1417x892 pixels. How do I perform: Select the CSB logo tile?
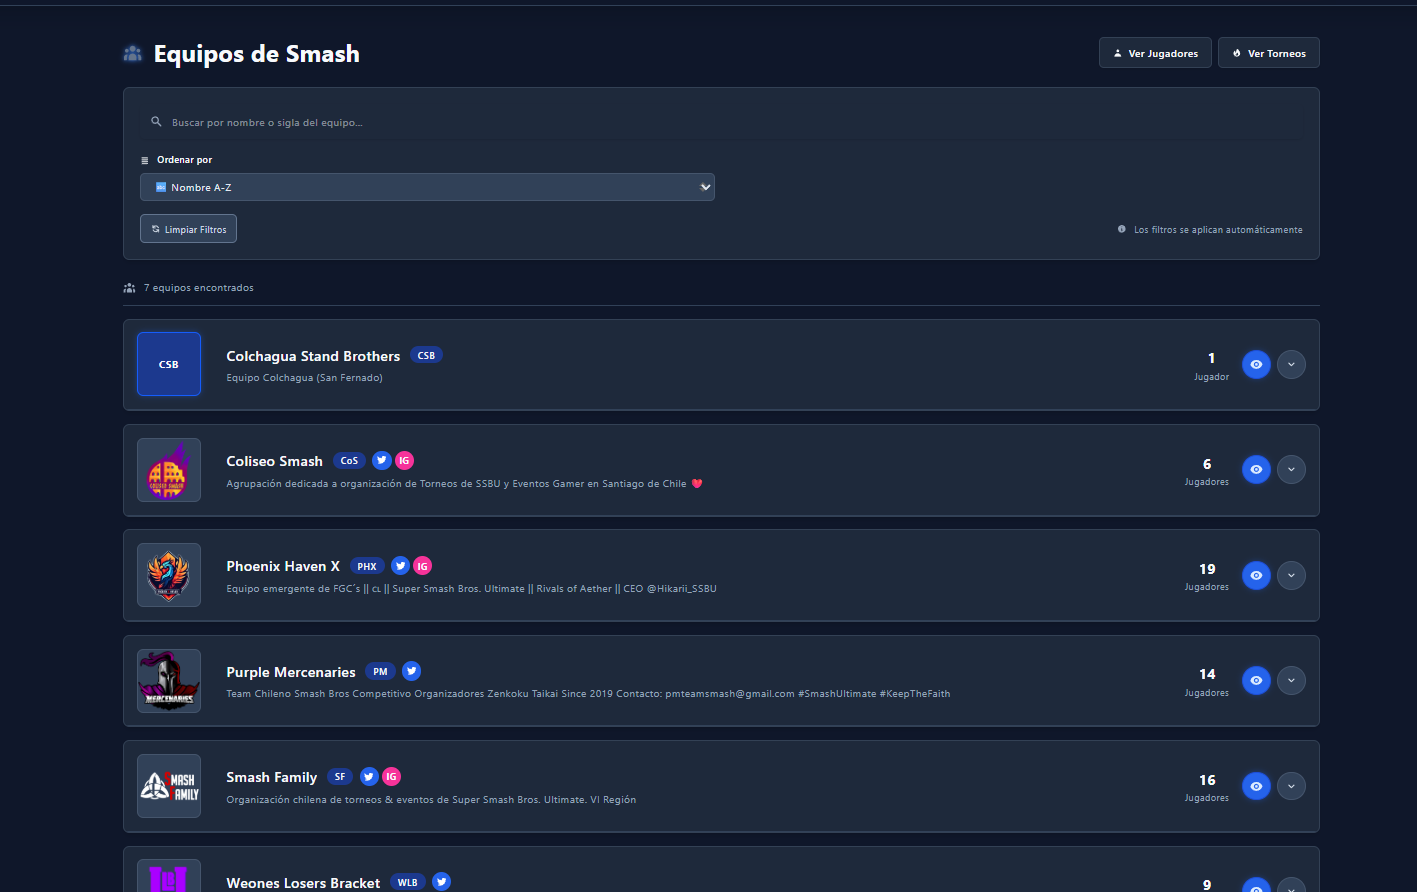coord(169,364)
